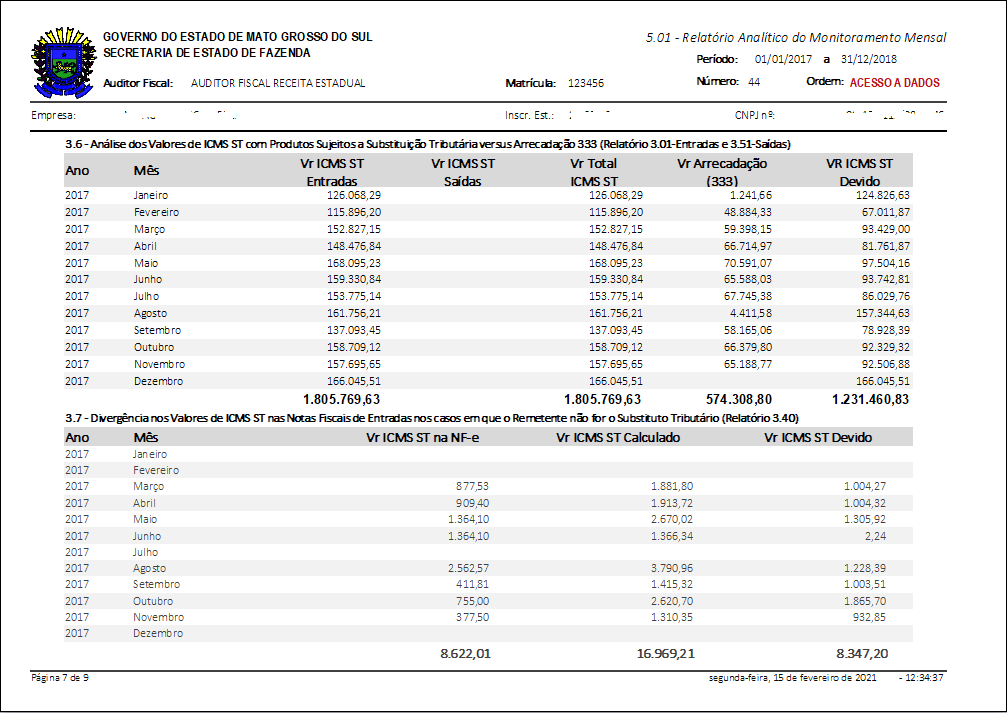1007x713 pixels.
Task: Click the Vr Arrecadação (333) column header
Action: pos(721,172)
